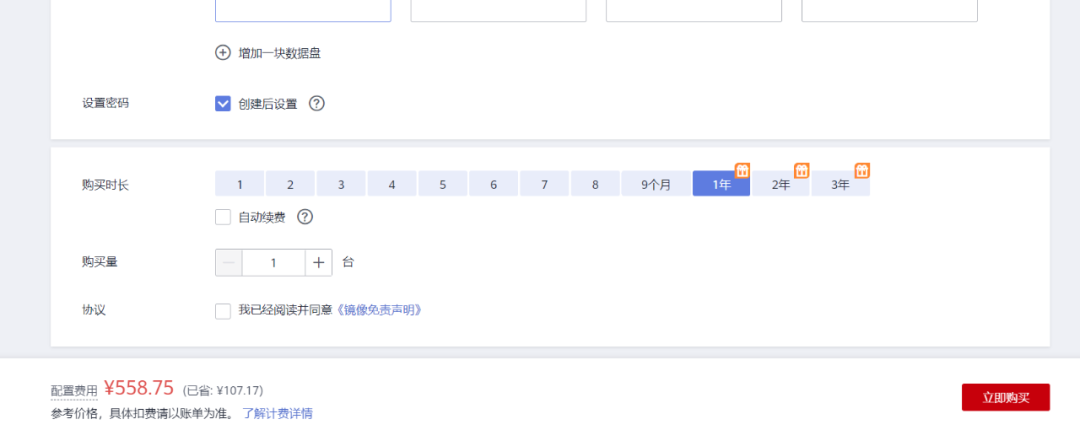Tick the 我已经阅读并同意 agreement checkbox
The image size is (1080, 430).
click(222, 311)
